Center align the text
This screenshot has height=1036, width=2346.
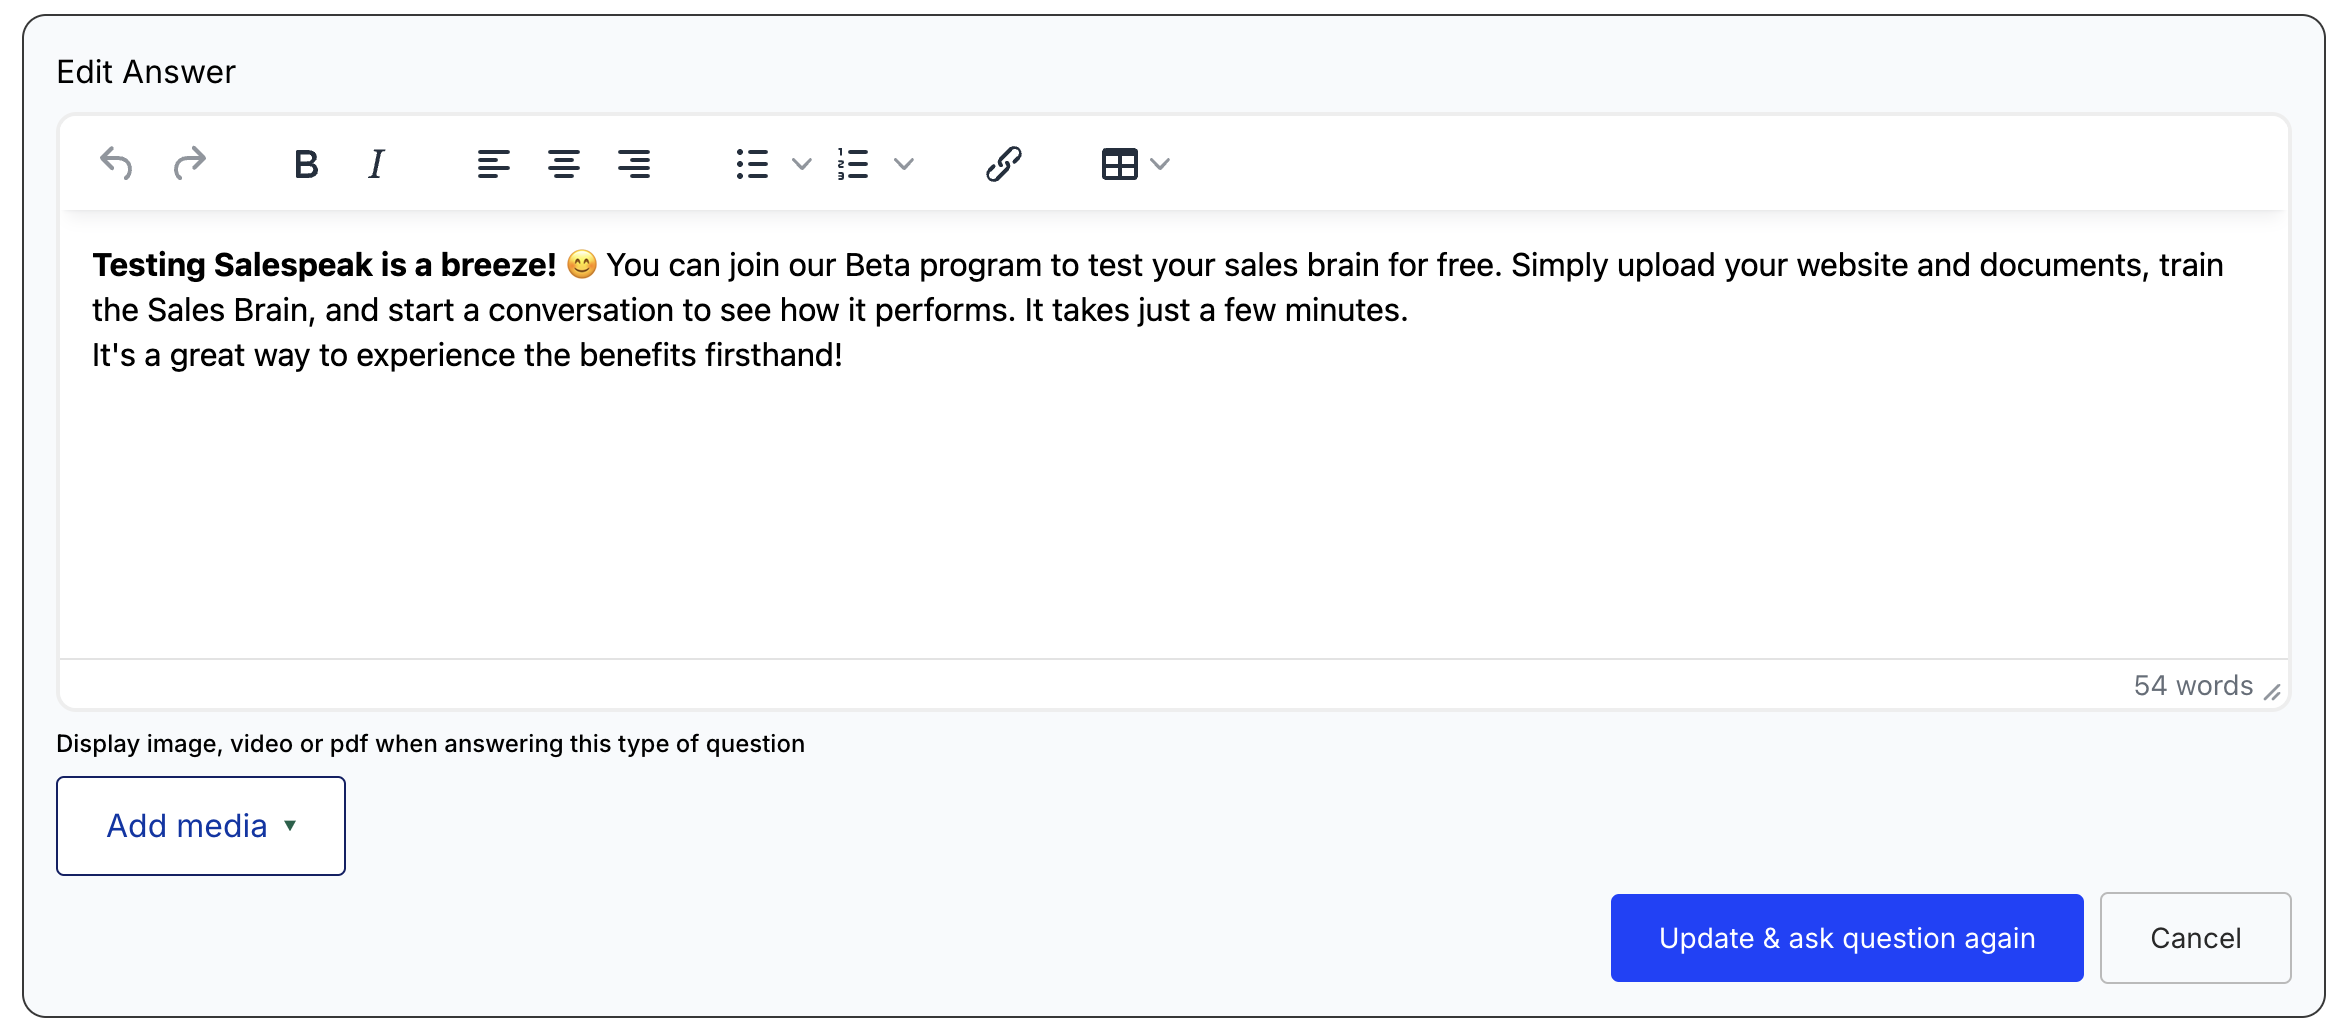[564, 163]
